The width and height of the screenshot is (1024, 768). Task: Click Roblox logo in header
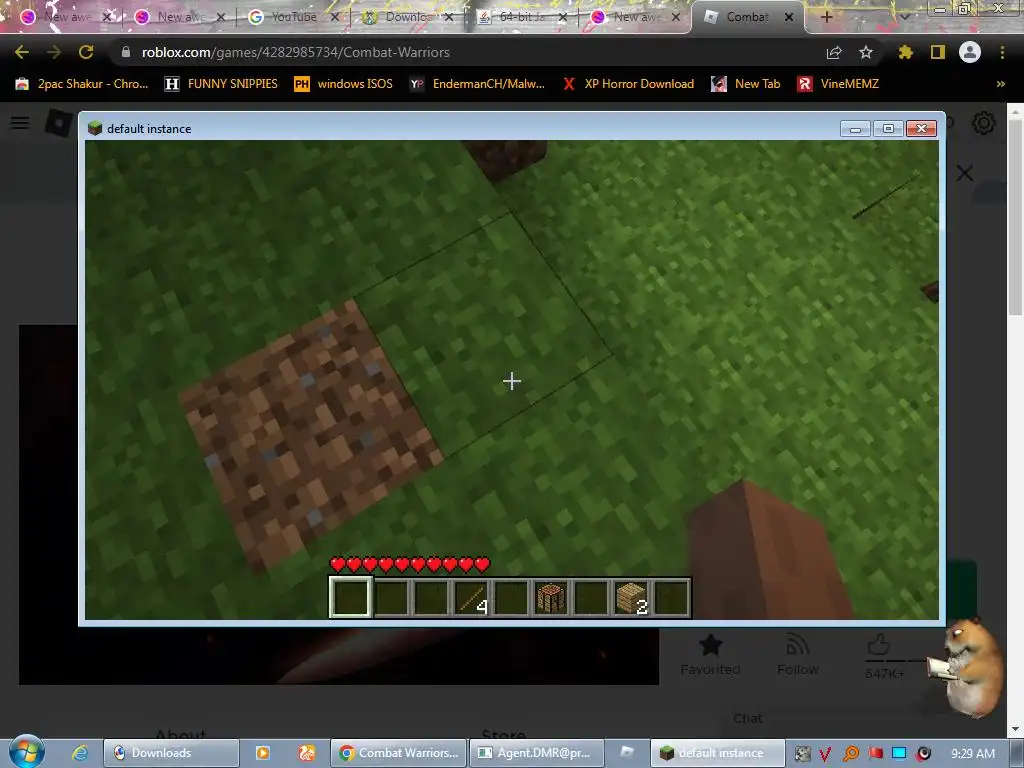(x=59, y=123)
